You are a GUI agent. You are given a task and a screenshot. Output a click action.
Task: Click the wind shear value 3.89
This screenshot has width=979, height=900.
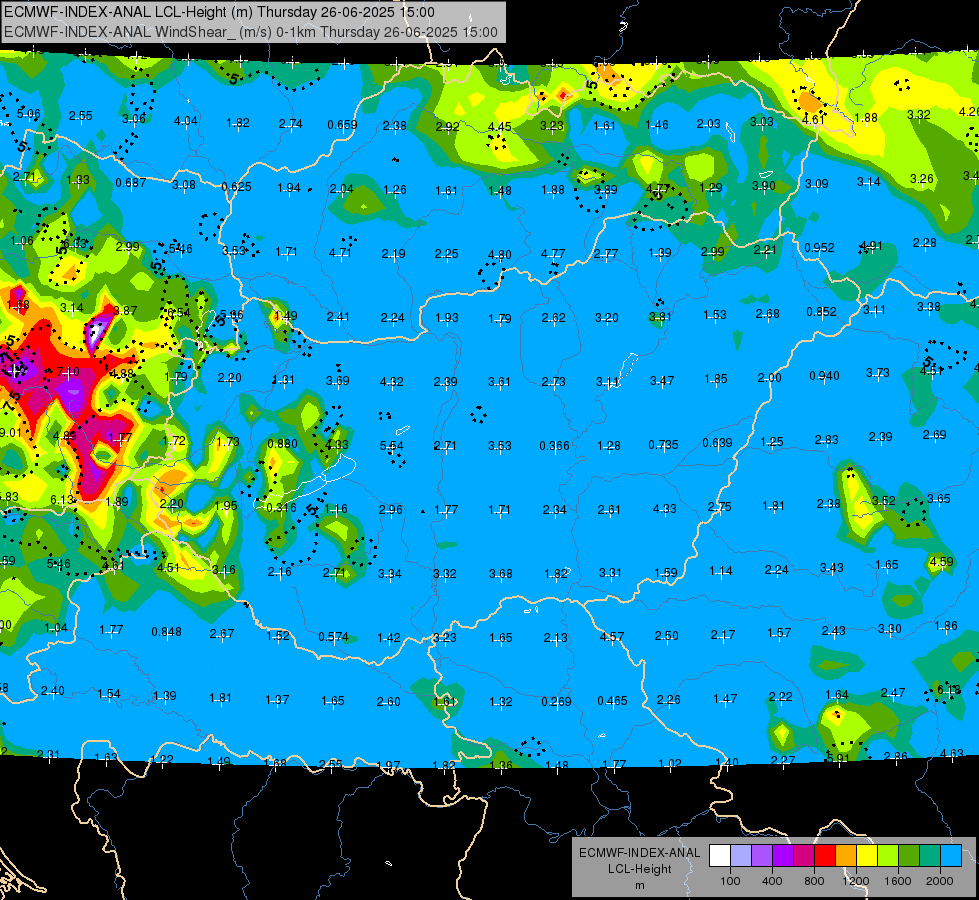[x=606, y=189]
